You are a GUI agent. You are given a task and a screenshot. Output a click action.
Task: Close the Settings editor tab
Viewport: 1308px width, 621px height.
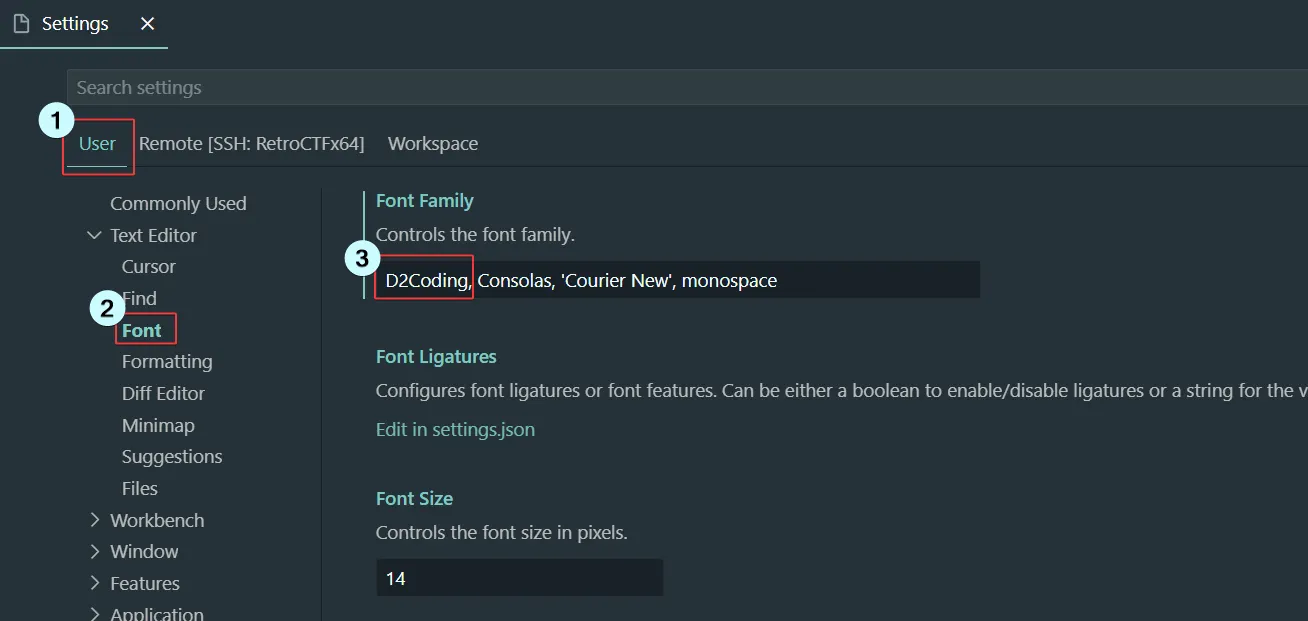point(147,24)
